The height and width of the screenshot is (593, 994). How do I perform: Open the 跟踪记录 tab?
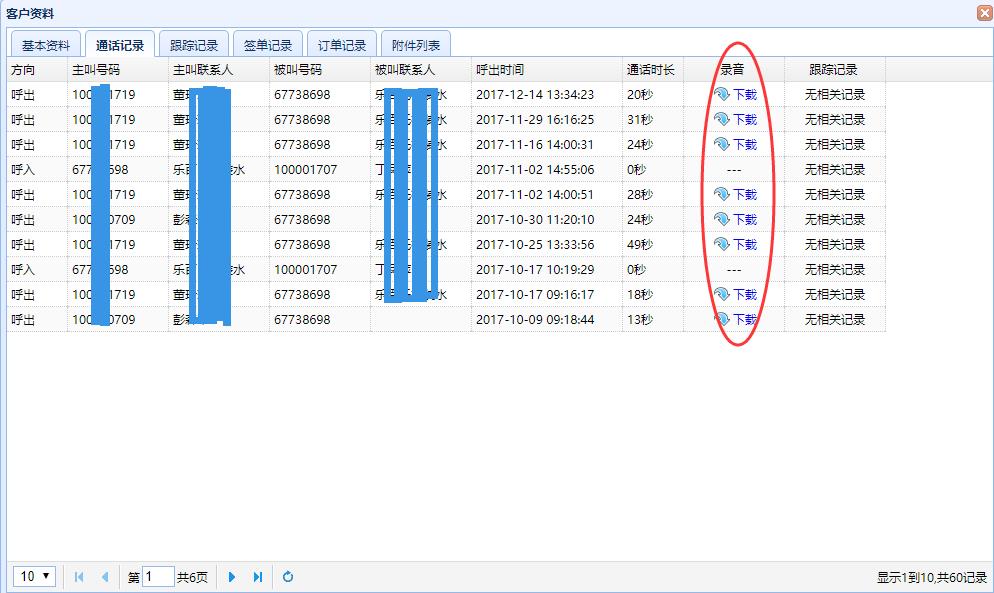click(194, 43)
